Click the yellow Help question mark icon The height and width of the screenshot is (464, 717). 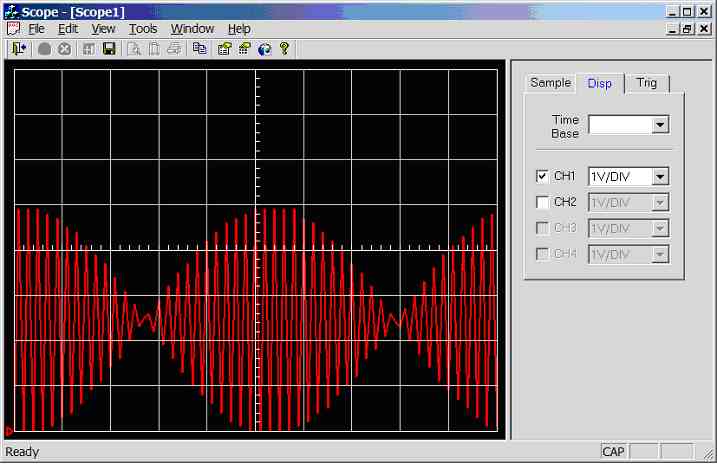284,48
